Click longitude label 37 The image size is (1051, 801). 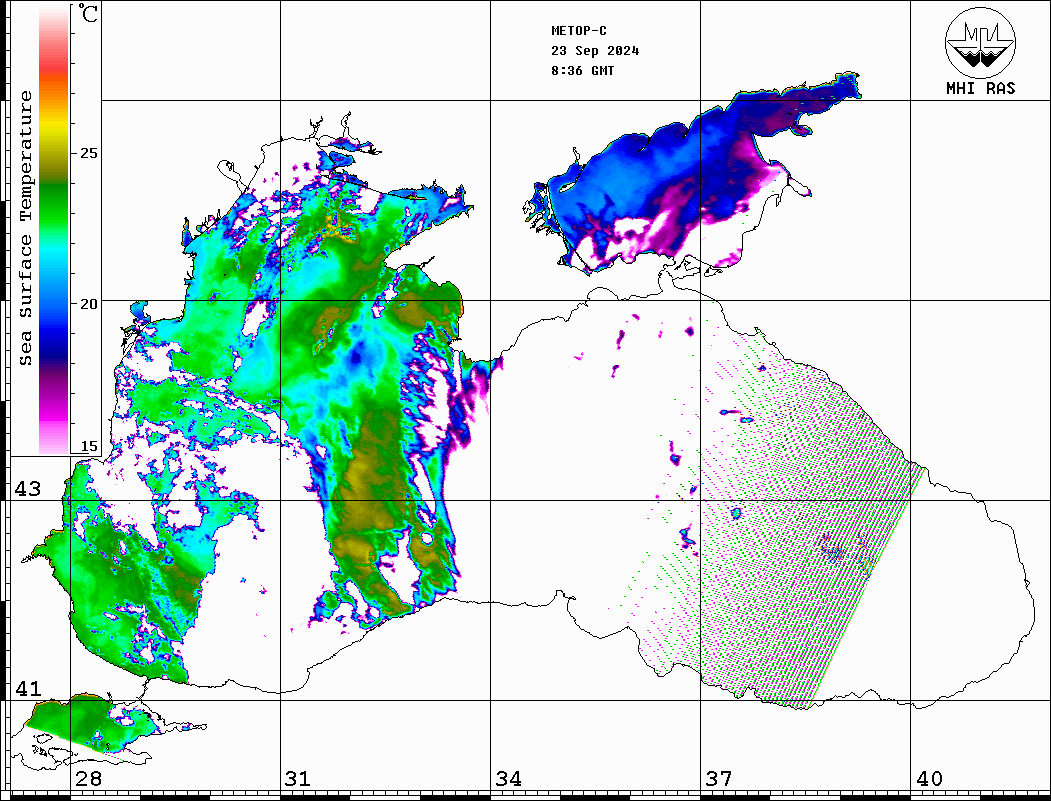(719, 779)
